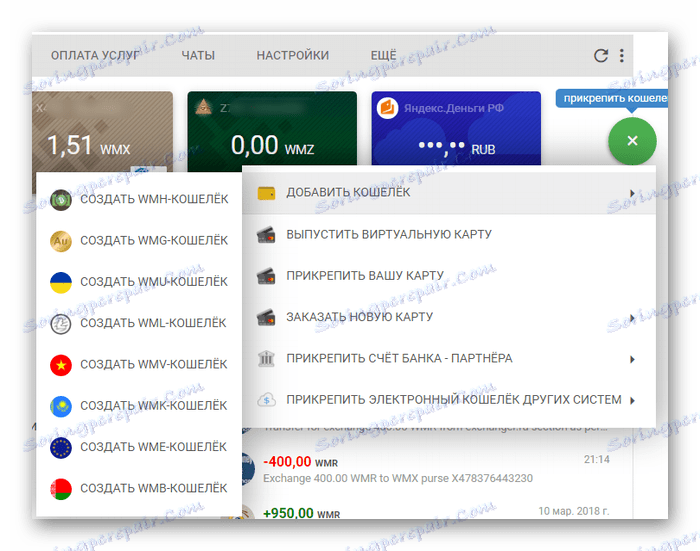Choose Создать WMU-кошелёк
The width and height of the screenshot is (700, 551).
139,282
